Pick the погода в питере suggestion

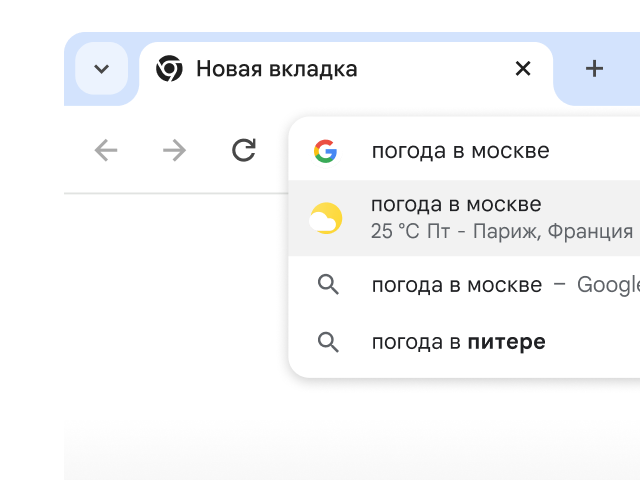click(418, 342)
